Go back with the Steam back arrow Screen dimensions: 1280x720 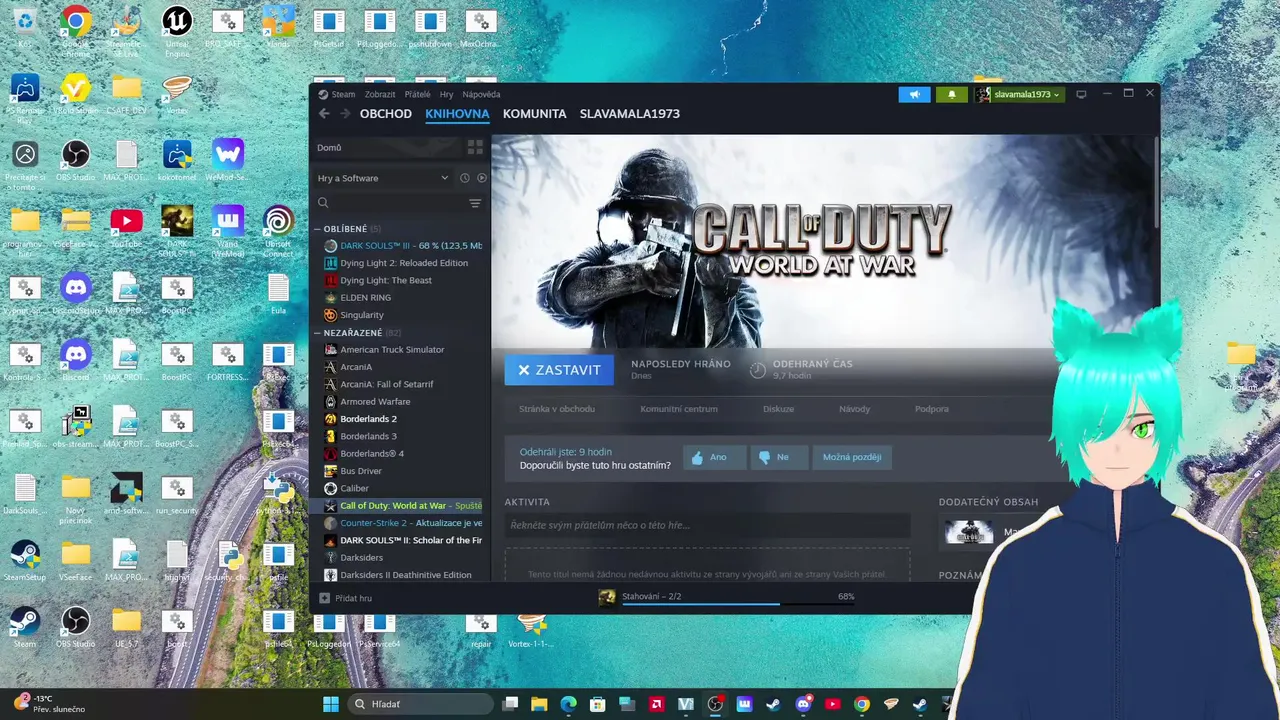(x=324, y=114)
